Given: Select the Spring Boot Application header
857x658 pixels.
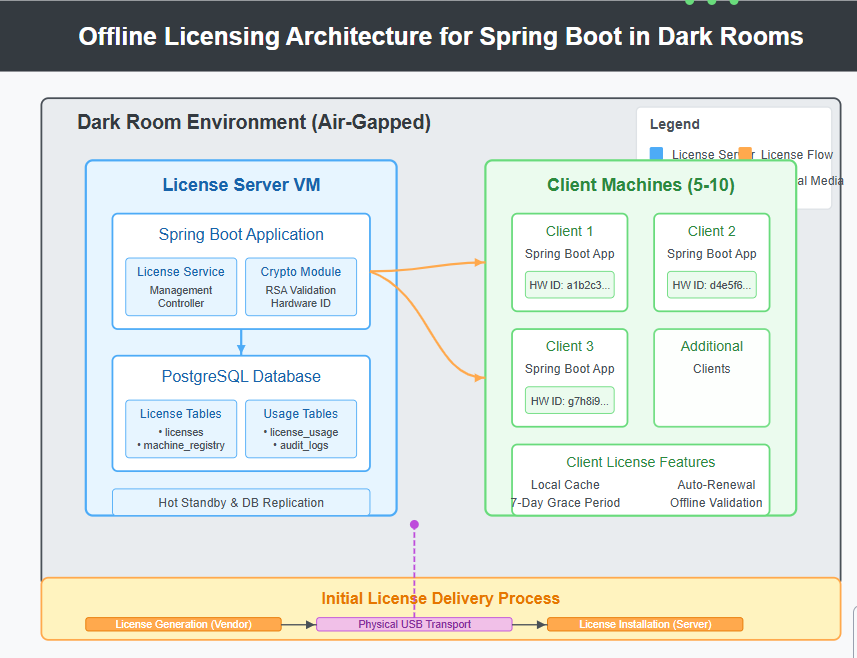Looking at the screenshot, I should (x=241, y=234).
